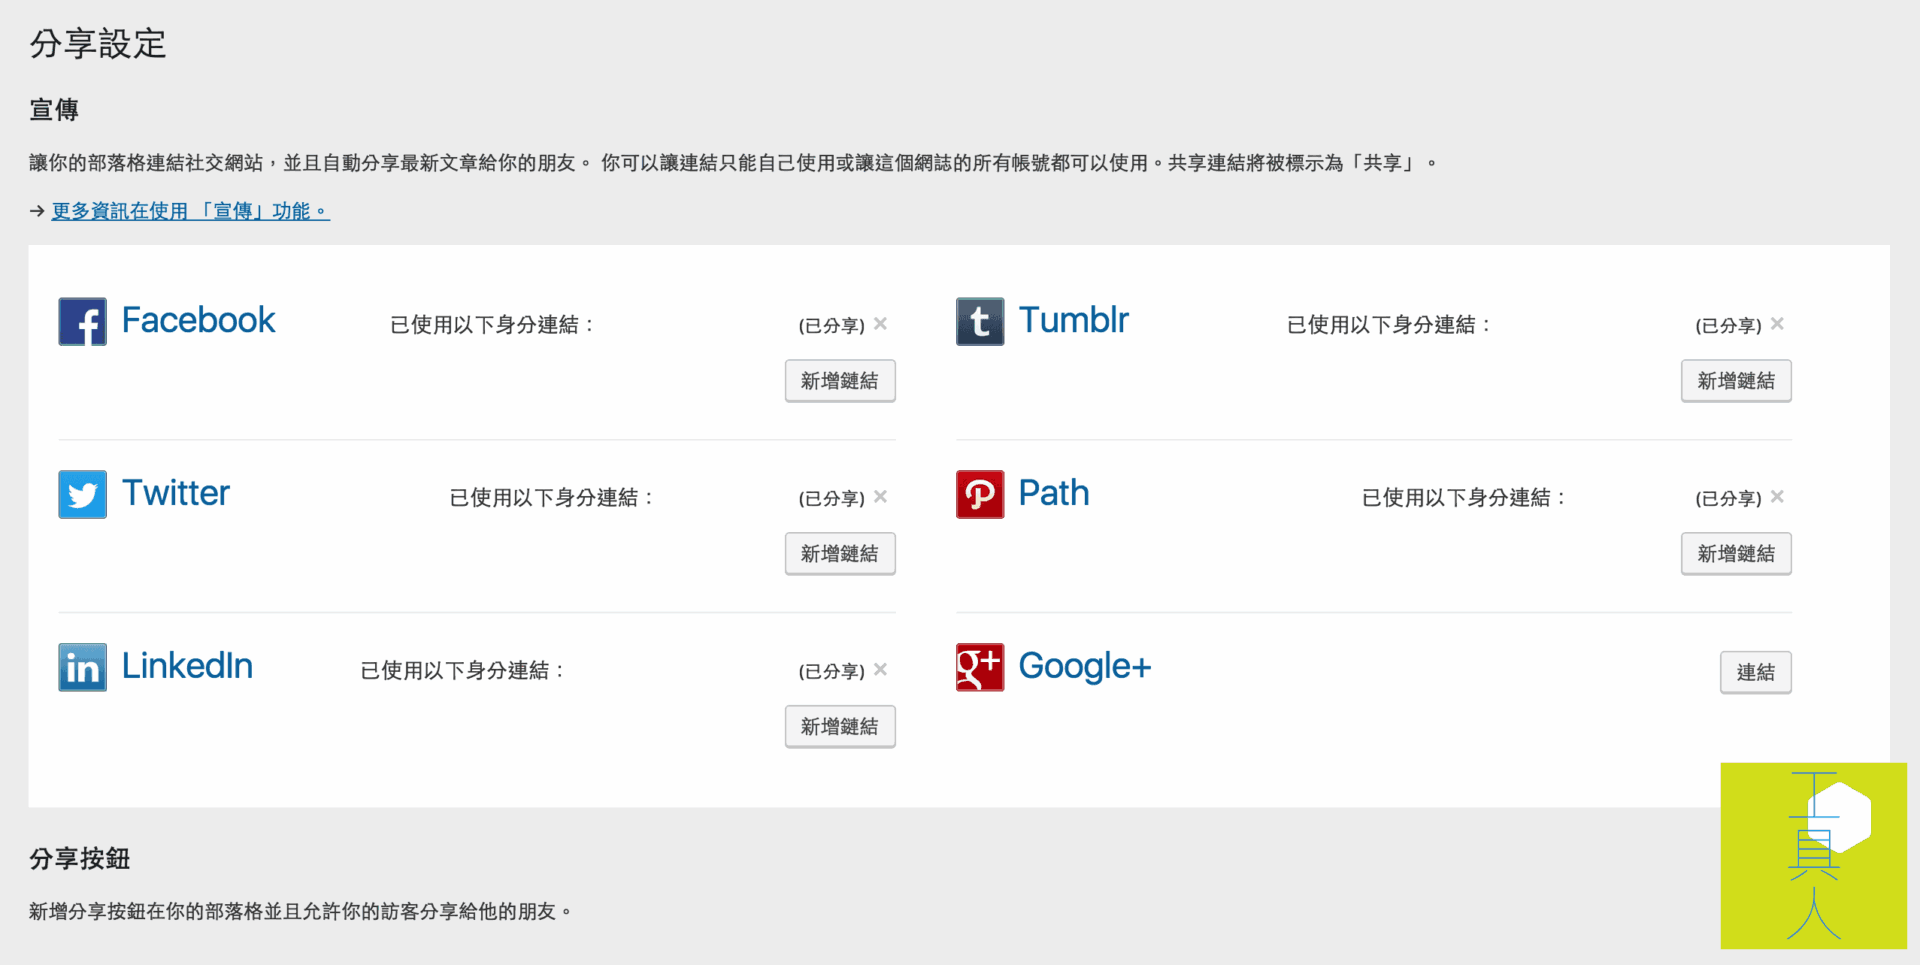Click the Path logo icon

(980, 494)
